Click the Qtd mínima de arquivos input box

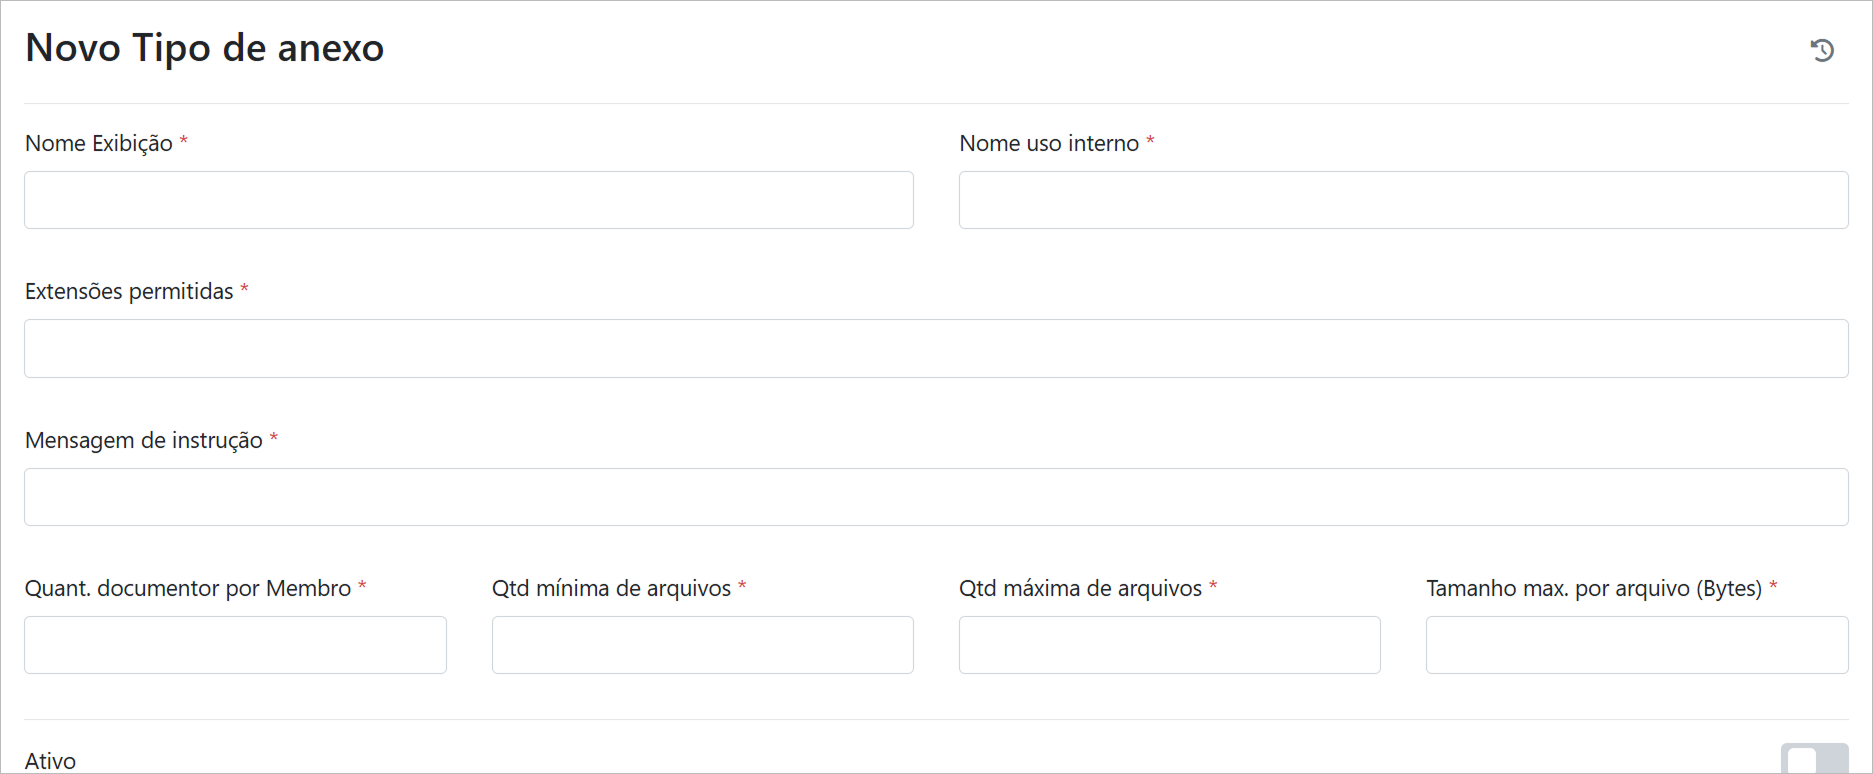(x=702, y=645)
